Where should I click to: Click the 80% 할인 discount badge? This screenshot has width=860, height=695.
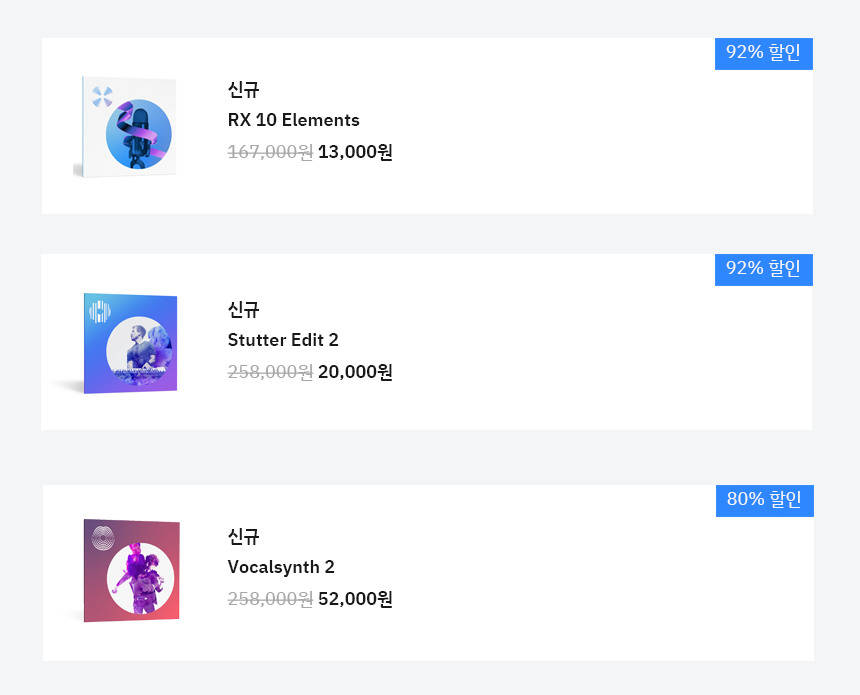(765, 500)
